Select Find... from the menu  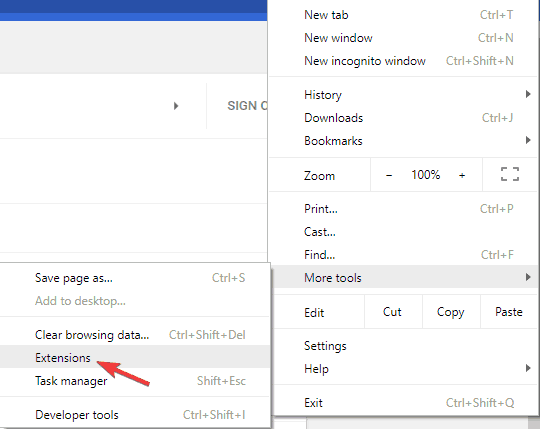(403, 255)
